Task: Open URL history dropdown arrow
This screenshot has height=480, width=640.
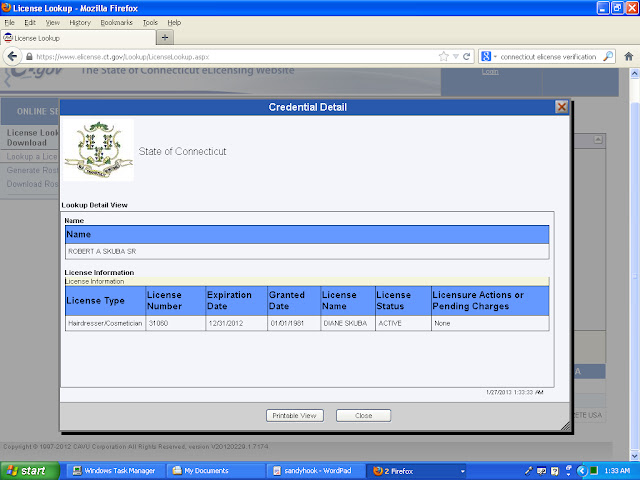Action: click(456, 56)
